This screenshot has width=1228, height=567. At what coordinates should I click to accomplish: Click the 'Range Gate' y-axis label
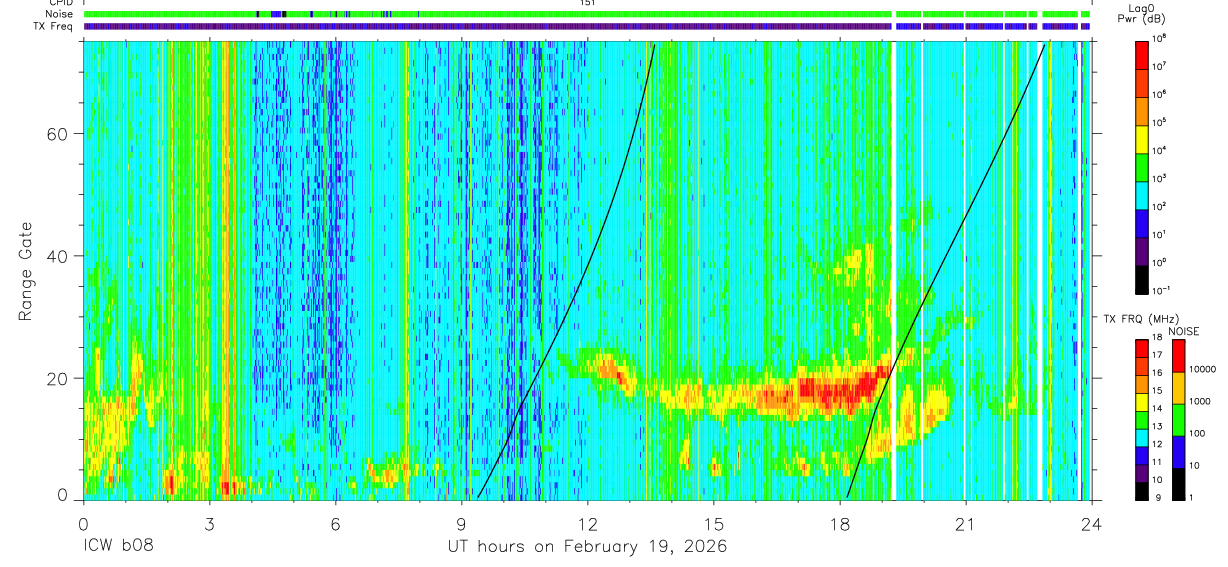(x=24, y=272)
